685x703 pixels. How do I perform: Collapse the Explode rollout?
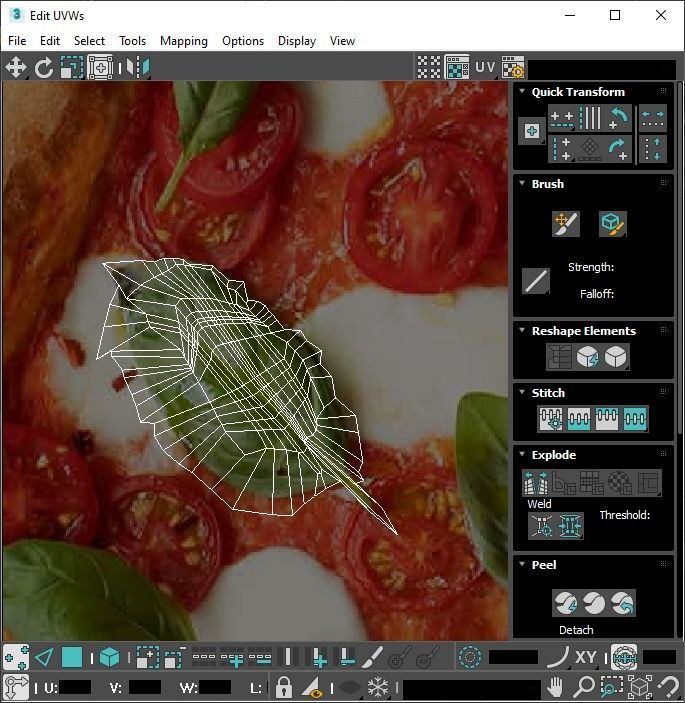point(522,454)
